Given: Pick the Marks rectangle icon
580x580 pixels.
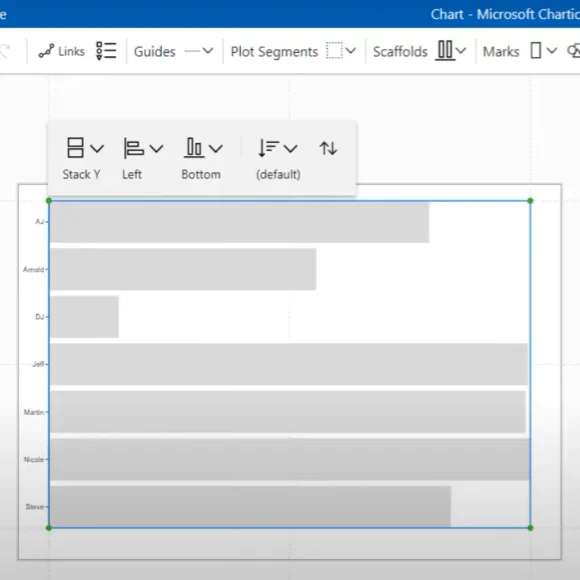Looking at the screenshot, I should (x=536, y=51).
